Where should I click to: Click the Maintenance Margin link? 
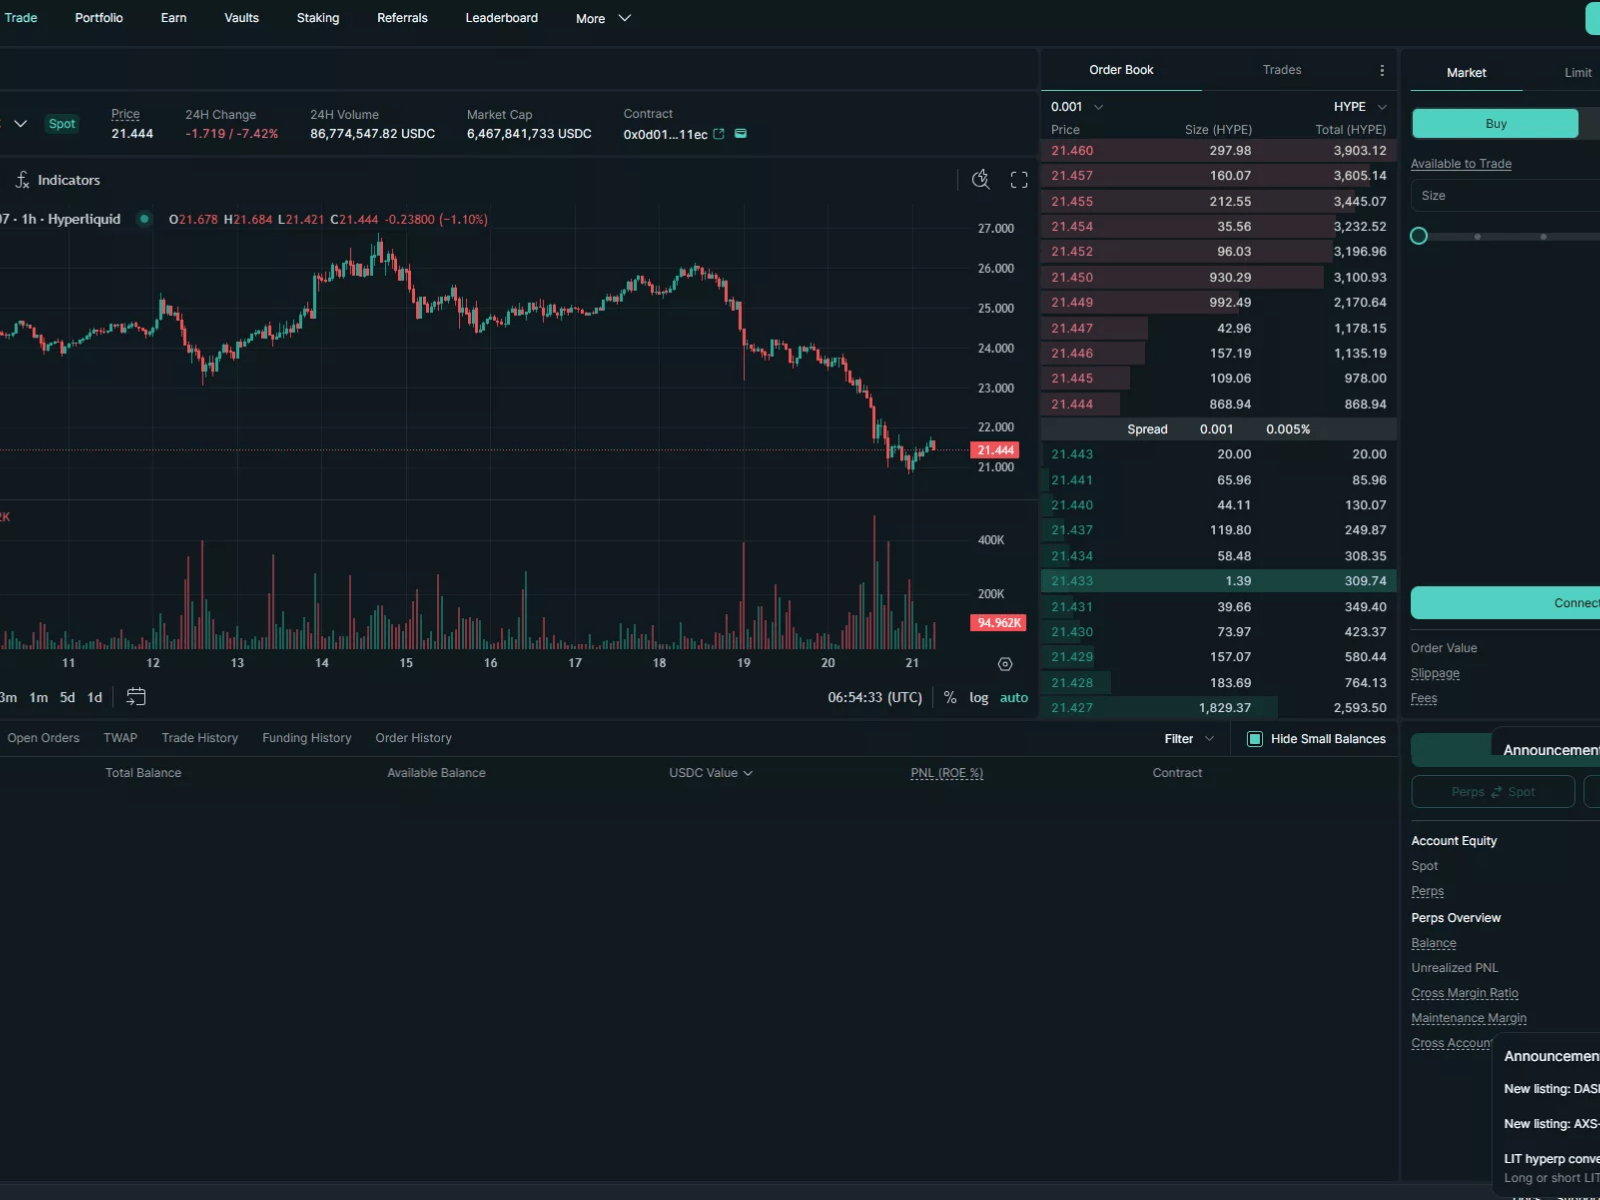click(x=1469, y=1018)
